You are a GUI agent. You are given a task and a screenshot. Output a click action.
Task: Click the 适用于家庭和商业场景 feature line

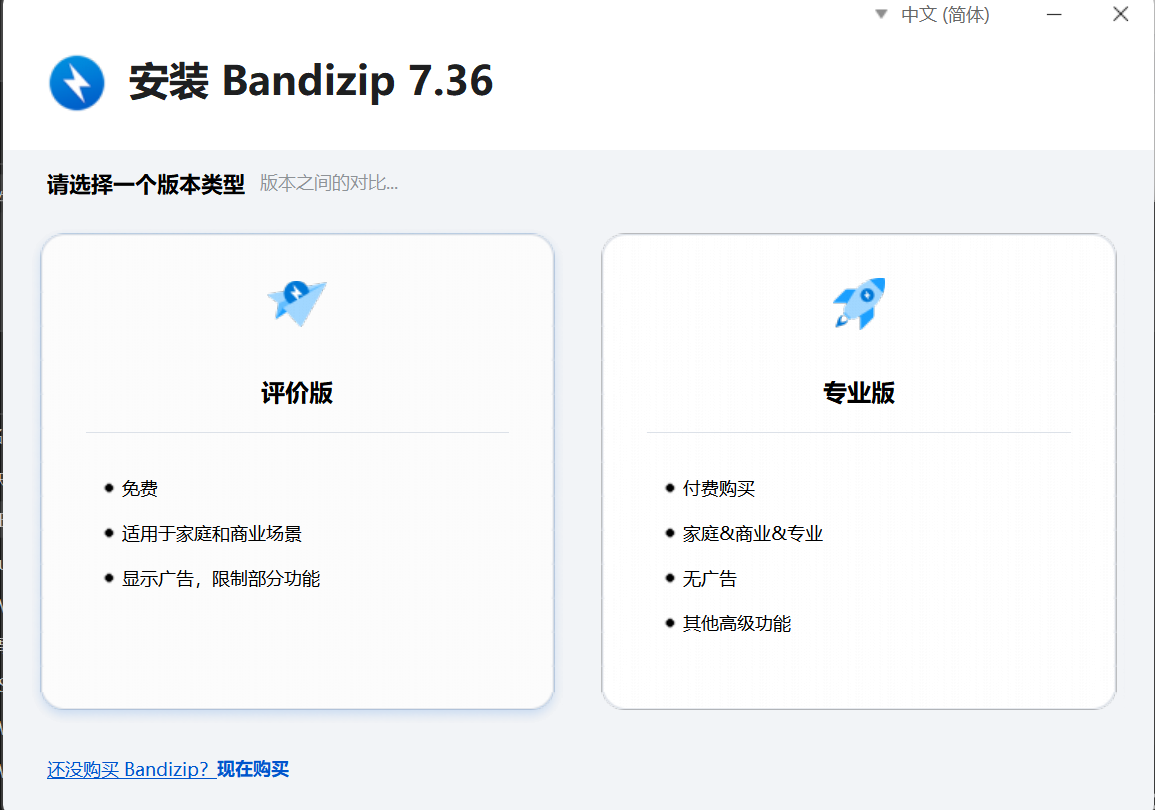click(211, 534)
